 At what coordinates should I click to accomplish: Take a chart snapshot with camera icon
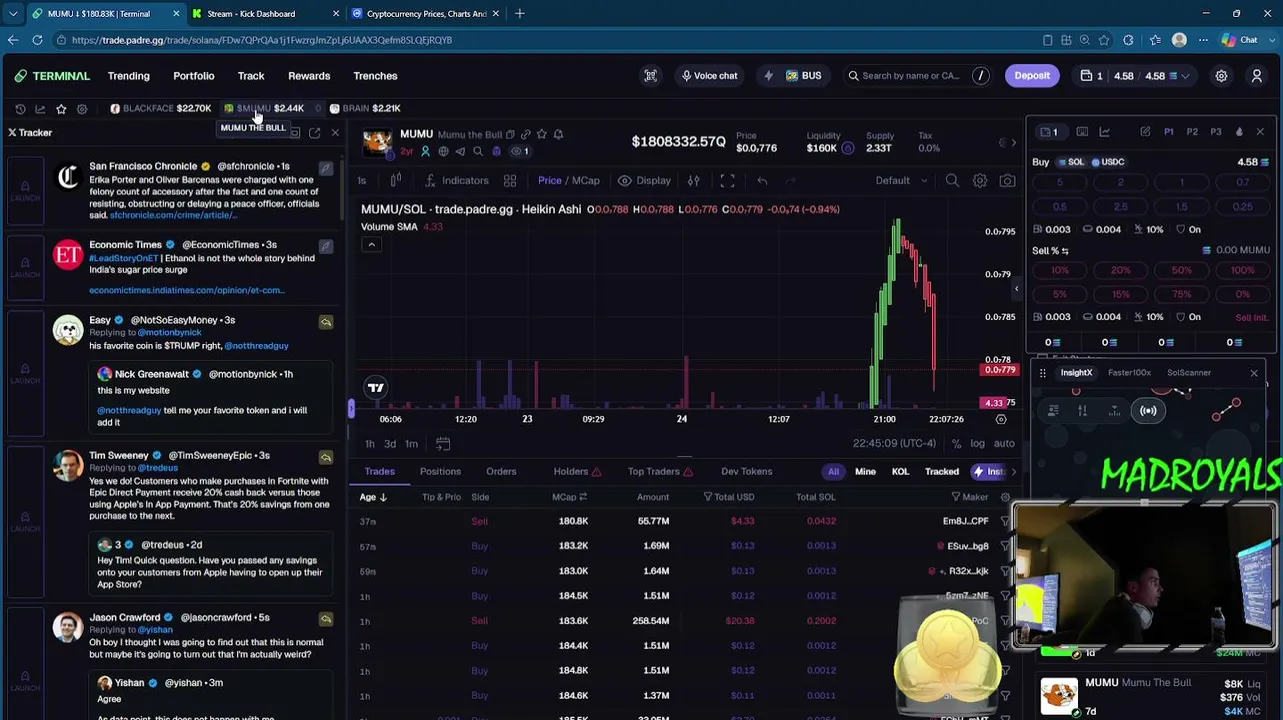(1007, 181)
